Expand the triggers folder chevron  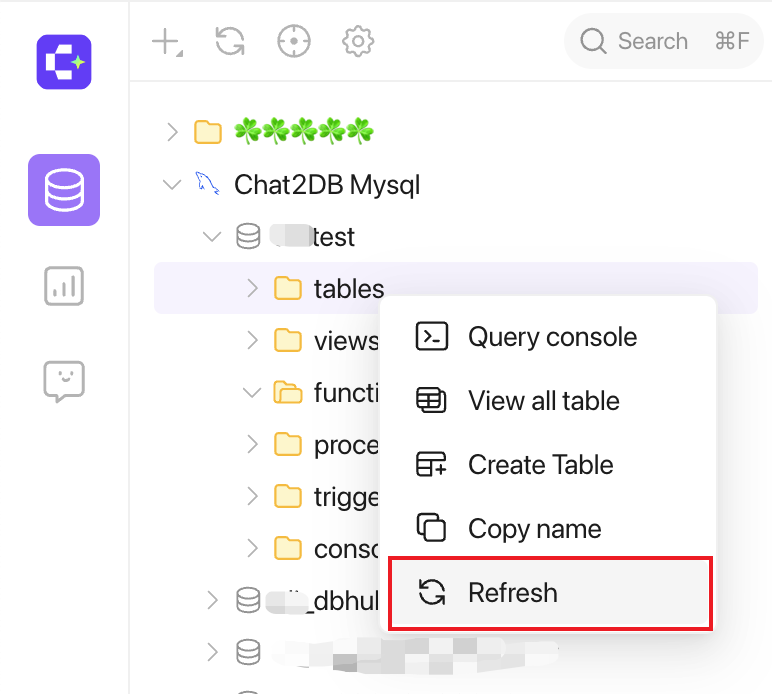click(253, 496)
